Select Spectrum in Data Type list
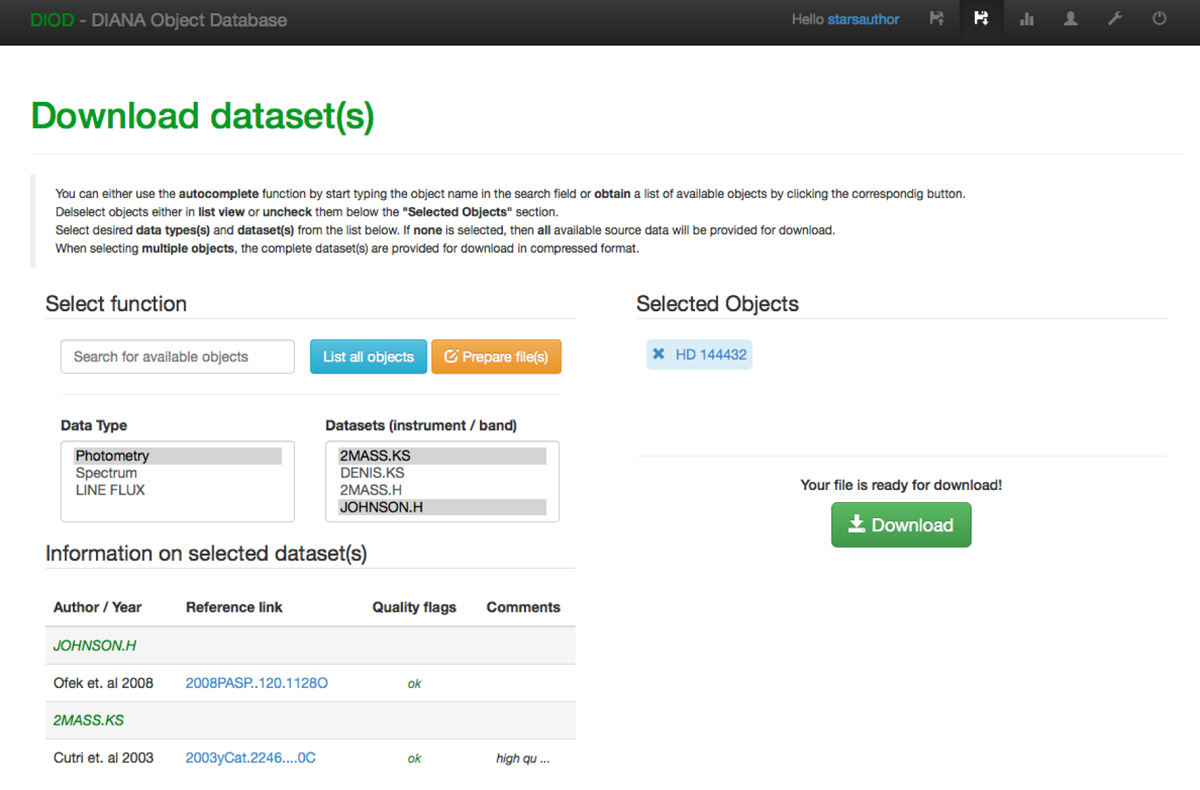Image resolution: width=1200 pixels, height=790 pixels. click(x=106, y=473)
